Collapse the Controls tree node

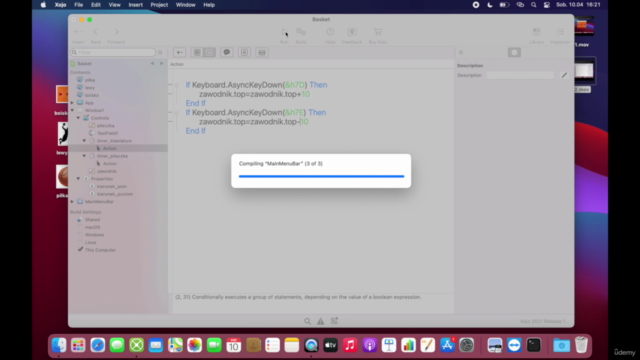click(78, 118)
